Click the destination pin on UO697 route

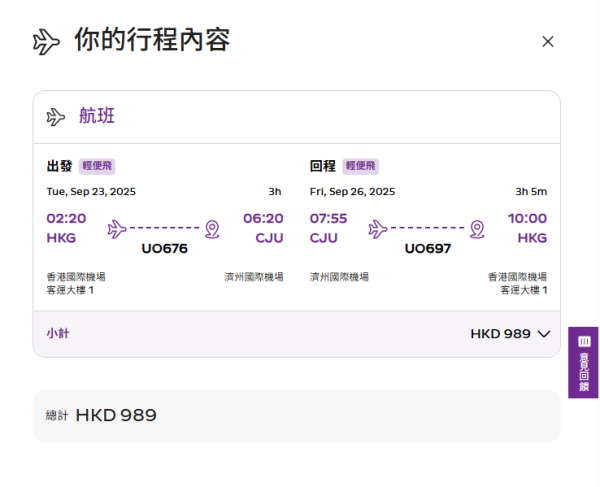pyautogui.click(x=477, y=229)
